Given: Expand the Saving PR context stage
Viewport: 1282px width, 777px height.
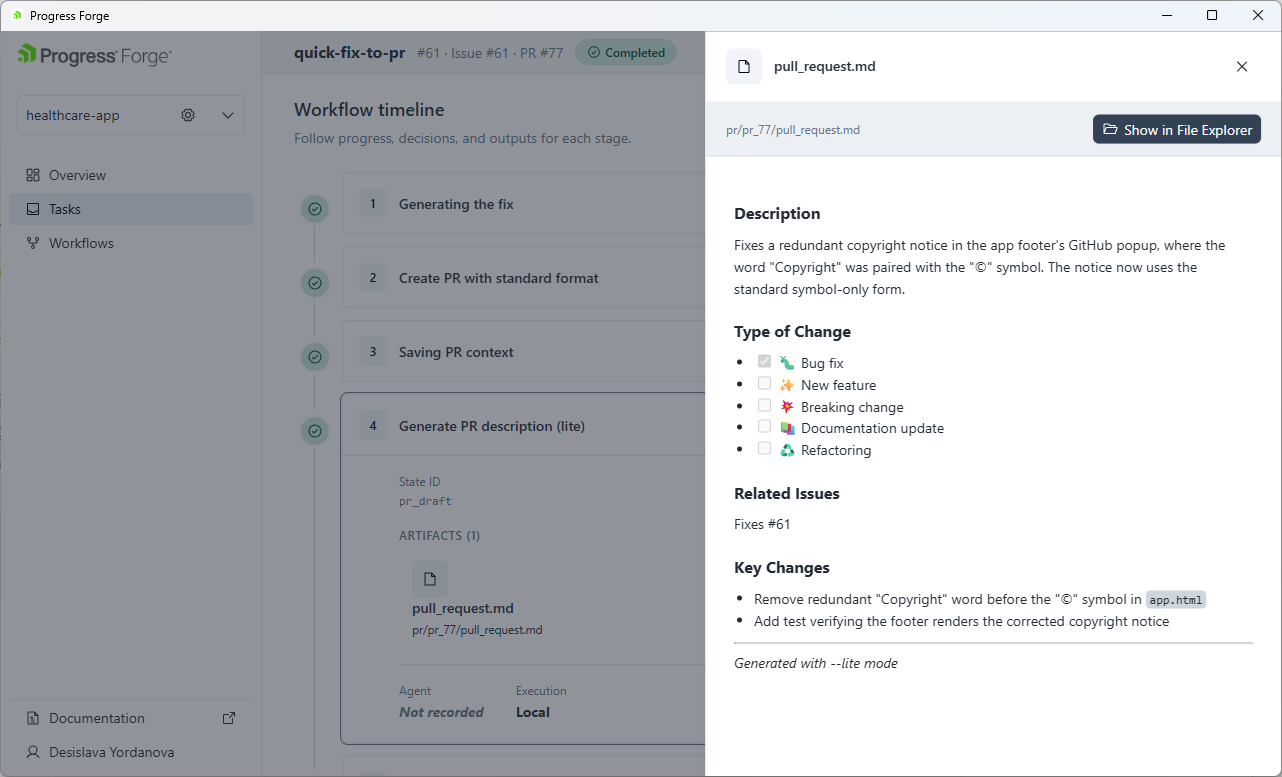Looking at the screenshot, I should 523,352.
